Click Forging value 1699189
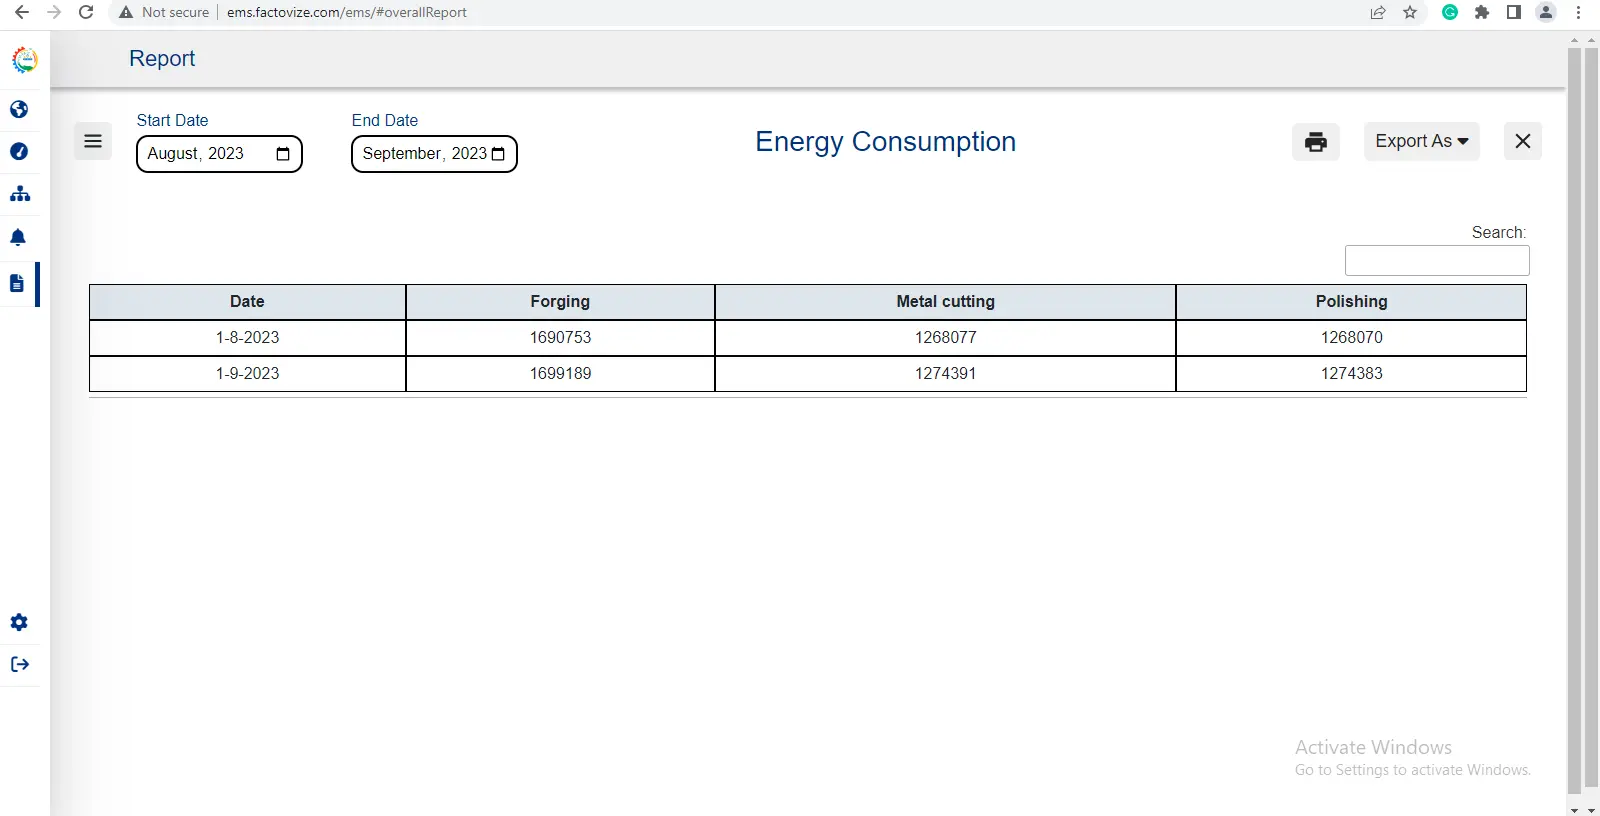The image size is (1600, 816). [560, 374]
